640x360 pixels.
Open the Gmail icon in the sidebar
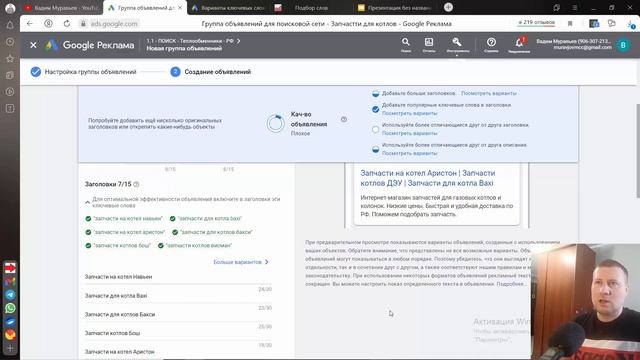pos(10,281)
